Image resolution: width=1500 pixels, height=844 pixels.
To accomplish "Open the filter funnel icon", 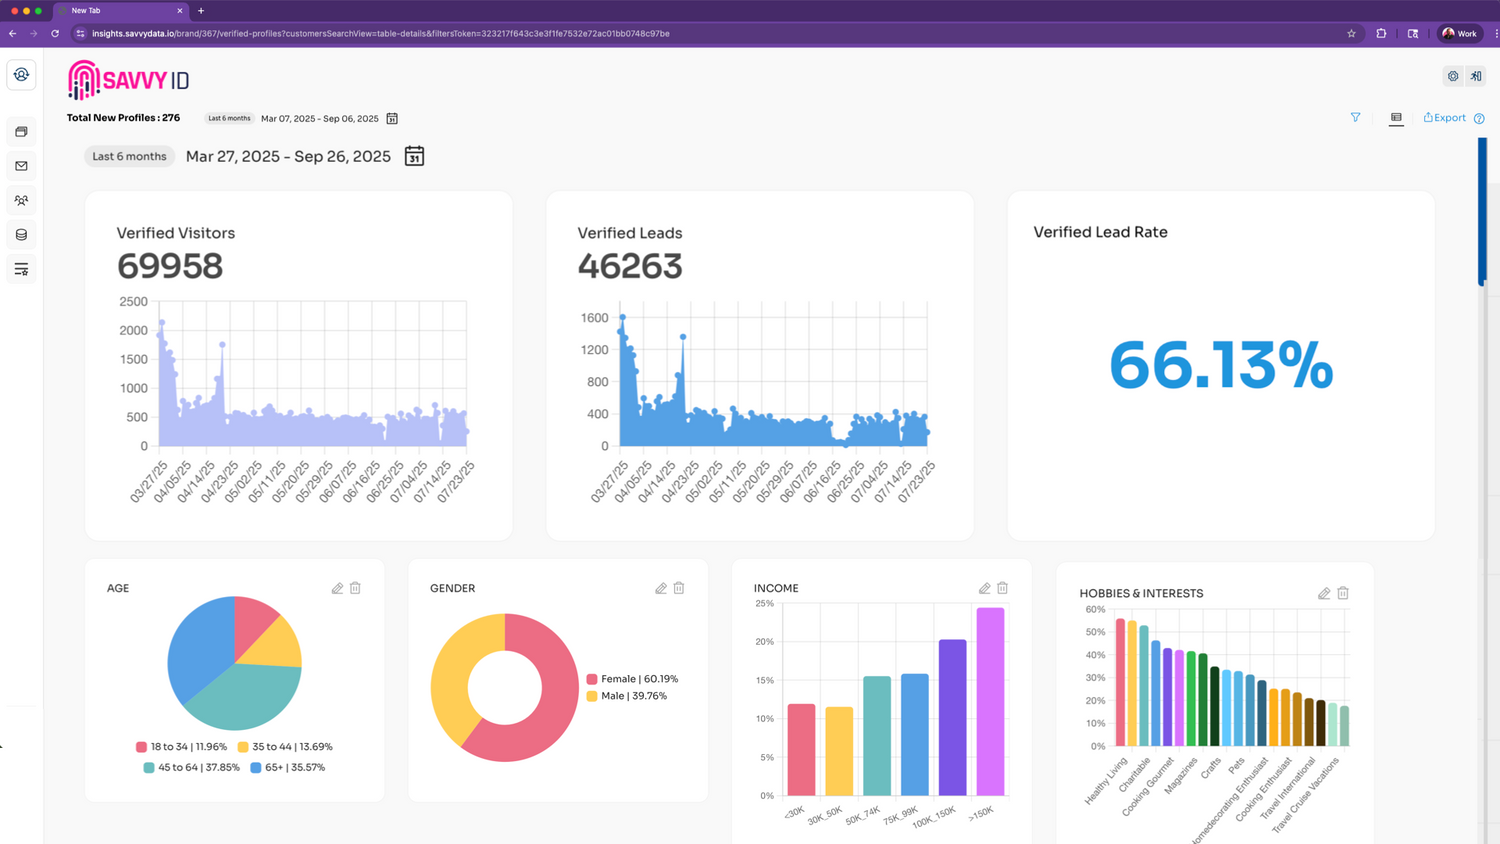I will point(1355,118).
